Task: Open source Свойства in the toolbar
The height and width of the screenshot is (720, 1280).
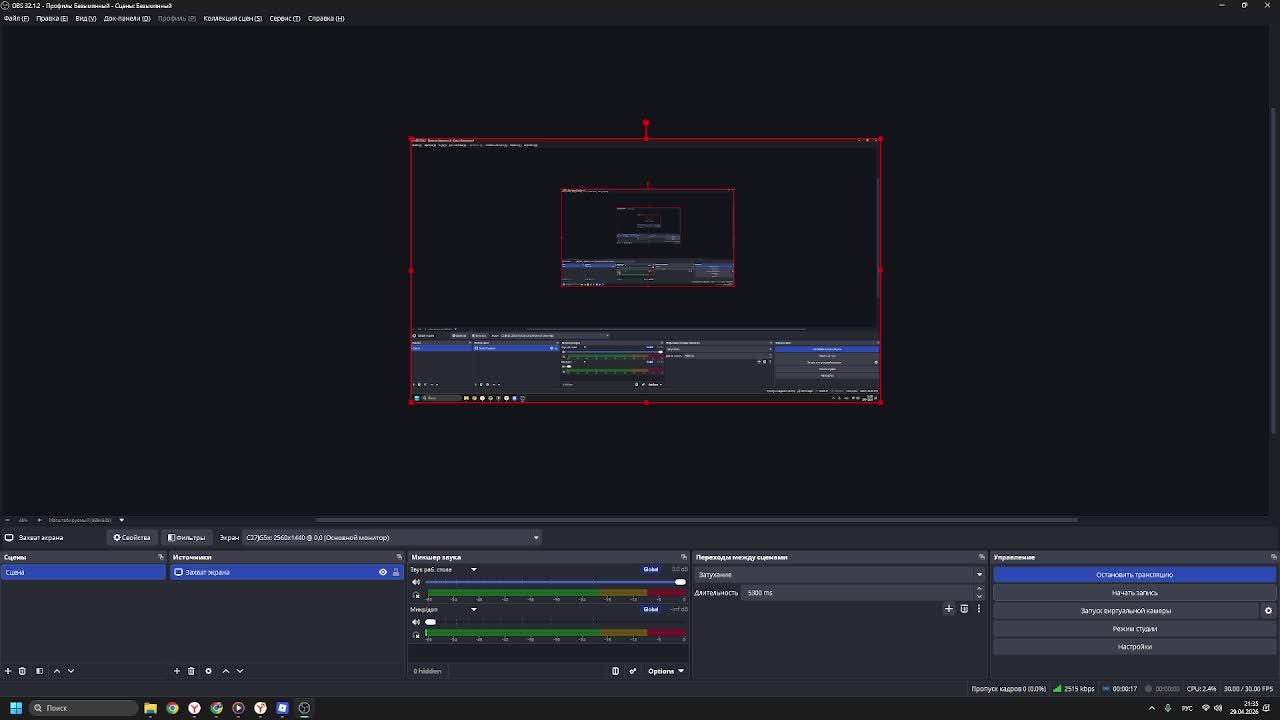Action: click(x=132, y=538)
